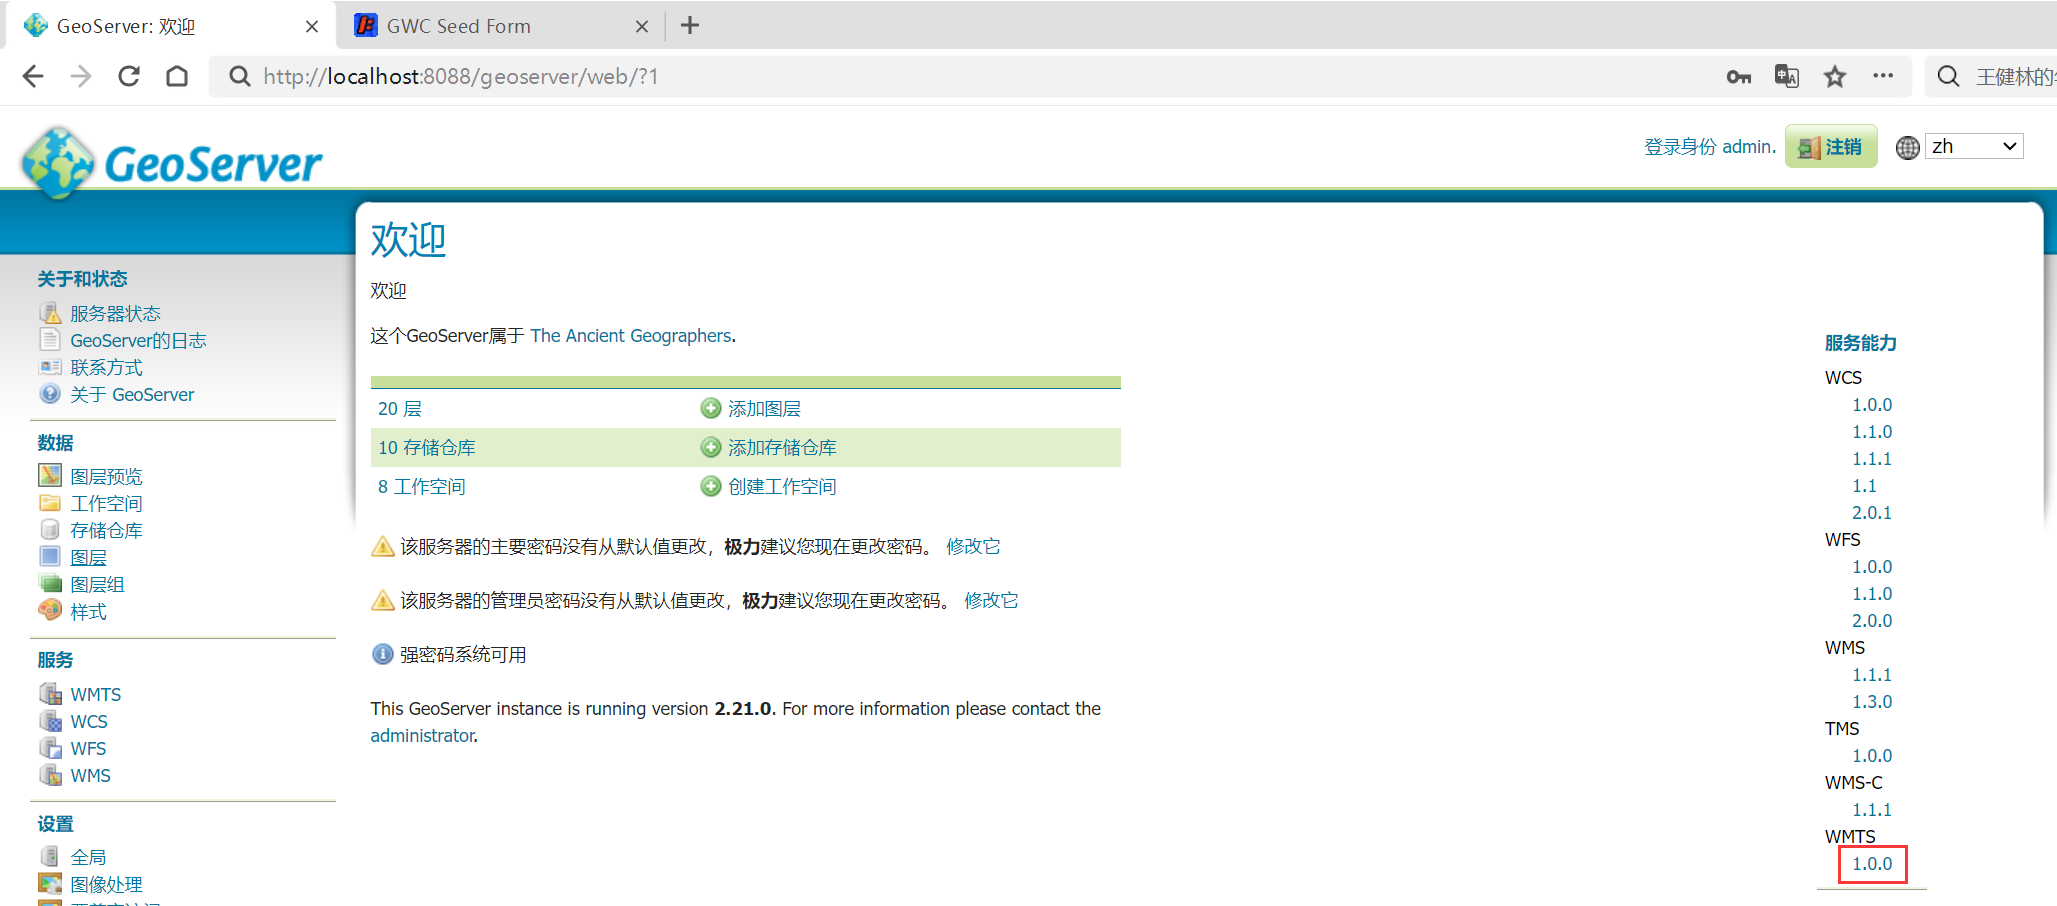Open the zh language dropdown
The height and width of the screenshot is (906, 2057).
click(x=1974, y=147)
